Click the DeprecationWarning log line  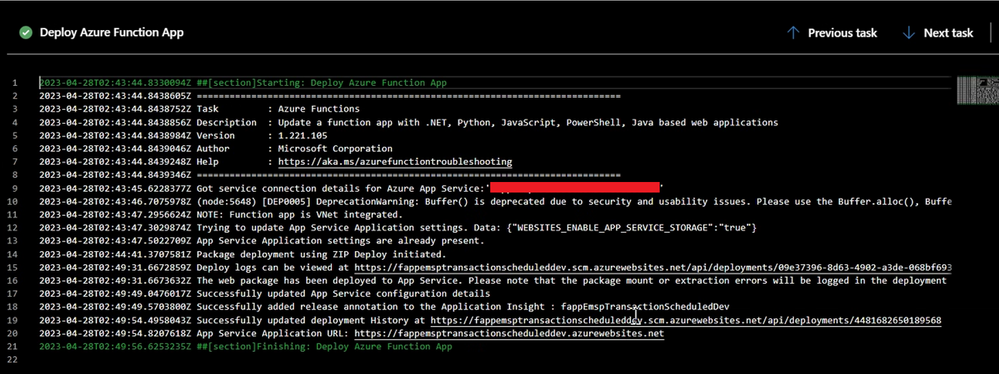[x=495, y=201]
